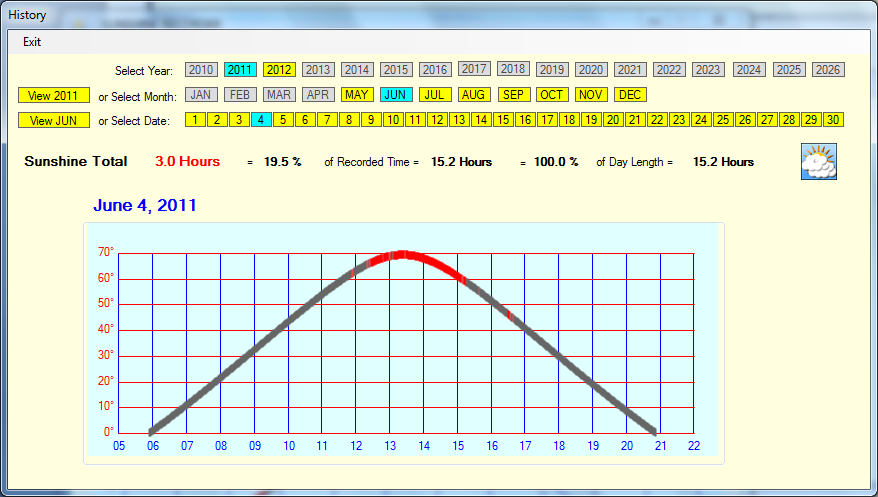Select year 2013
The image size is (878, 497).
coord(318,69)
